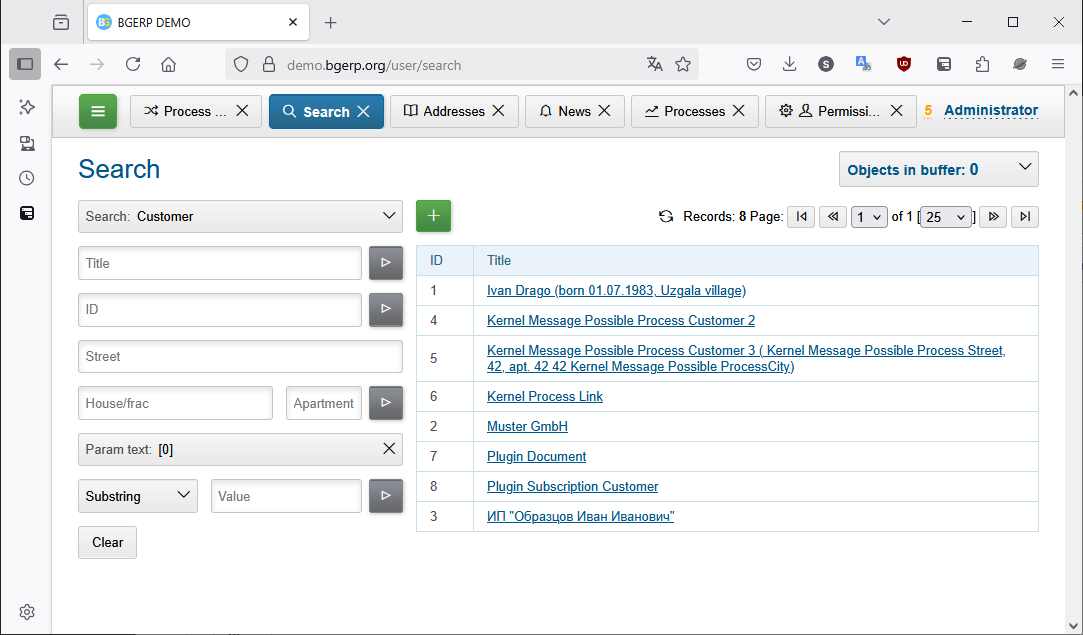Open the history clock icon in left sidebar

[26, 177]
